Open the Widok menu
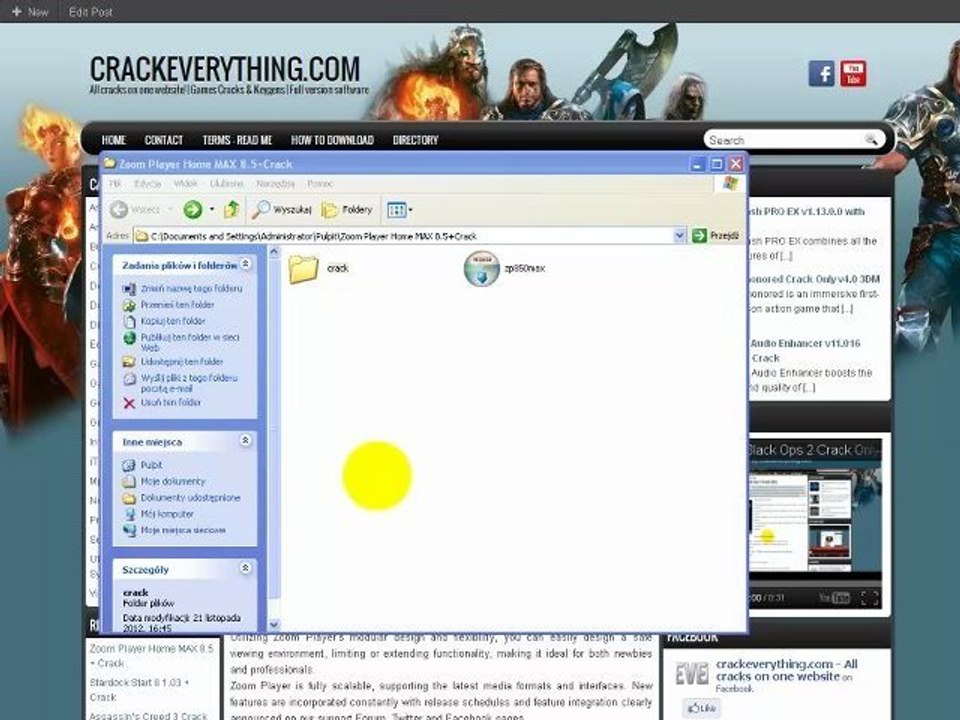 (x=186, y=184)
